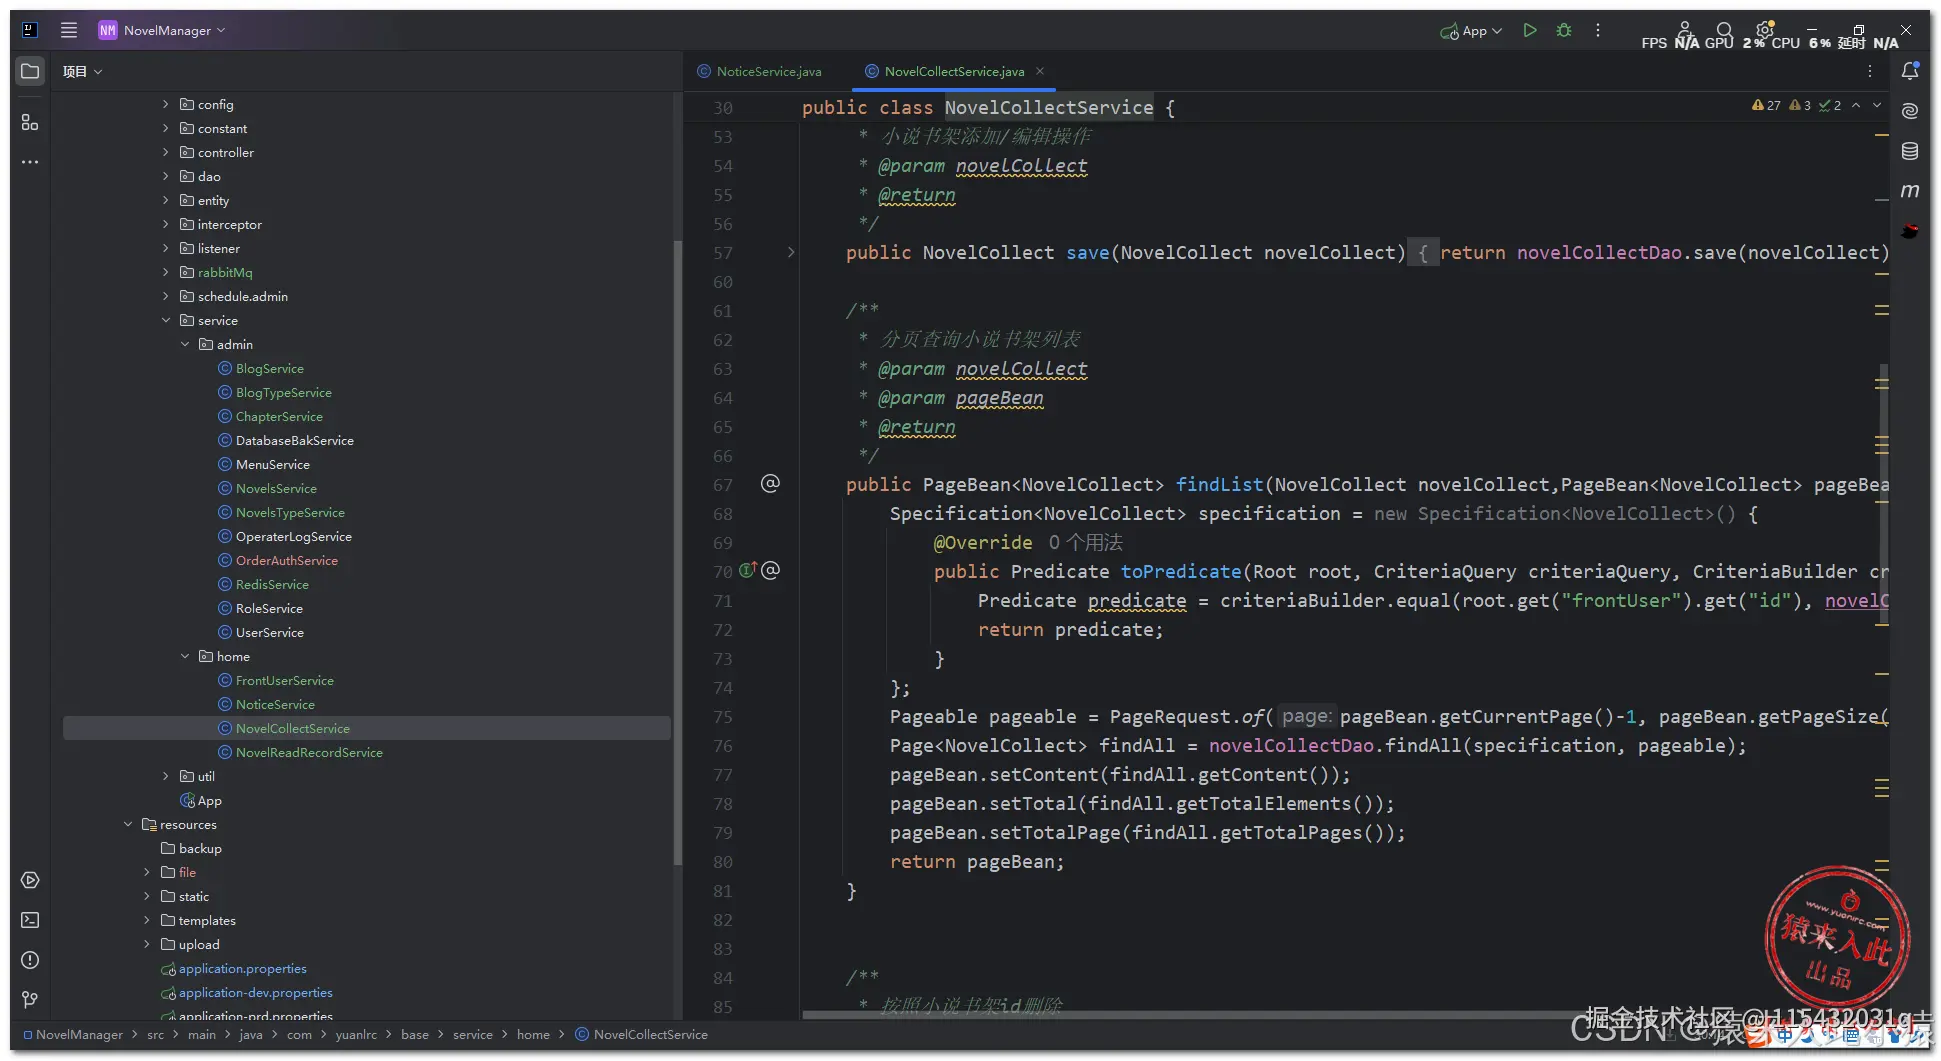
Task: Open the main hamburger menu
Action: point(69,30)
